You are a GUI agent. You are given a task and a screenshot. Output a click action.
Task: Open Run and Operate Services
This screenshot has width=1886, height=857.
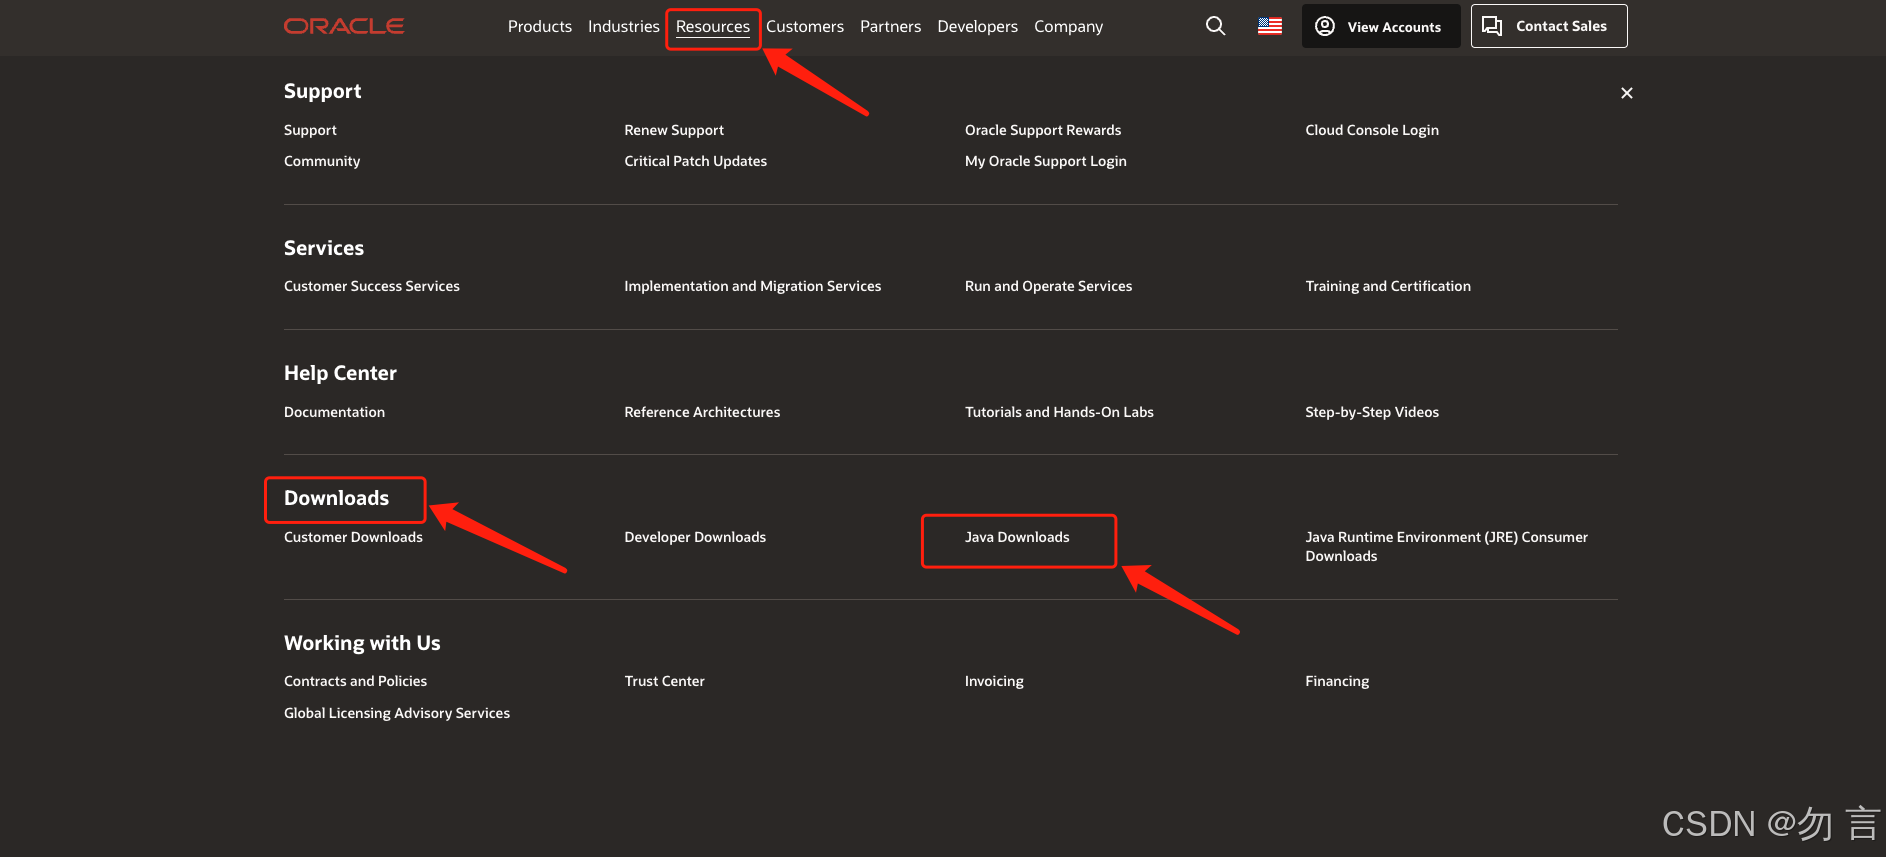click(x=1048, y=286)
